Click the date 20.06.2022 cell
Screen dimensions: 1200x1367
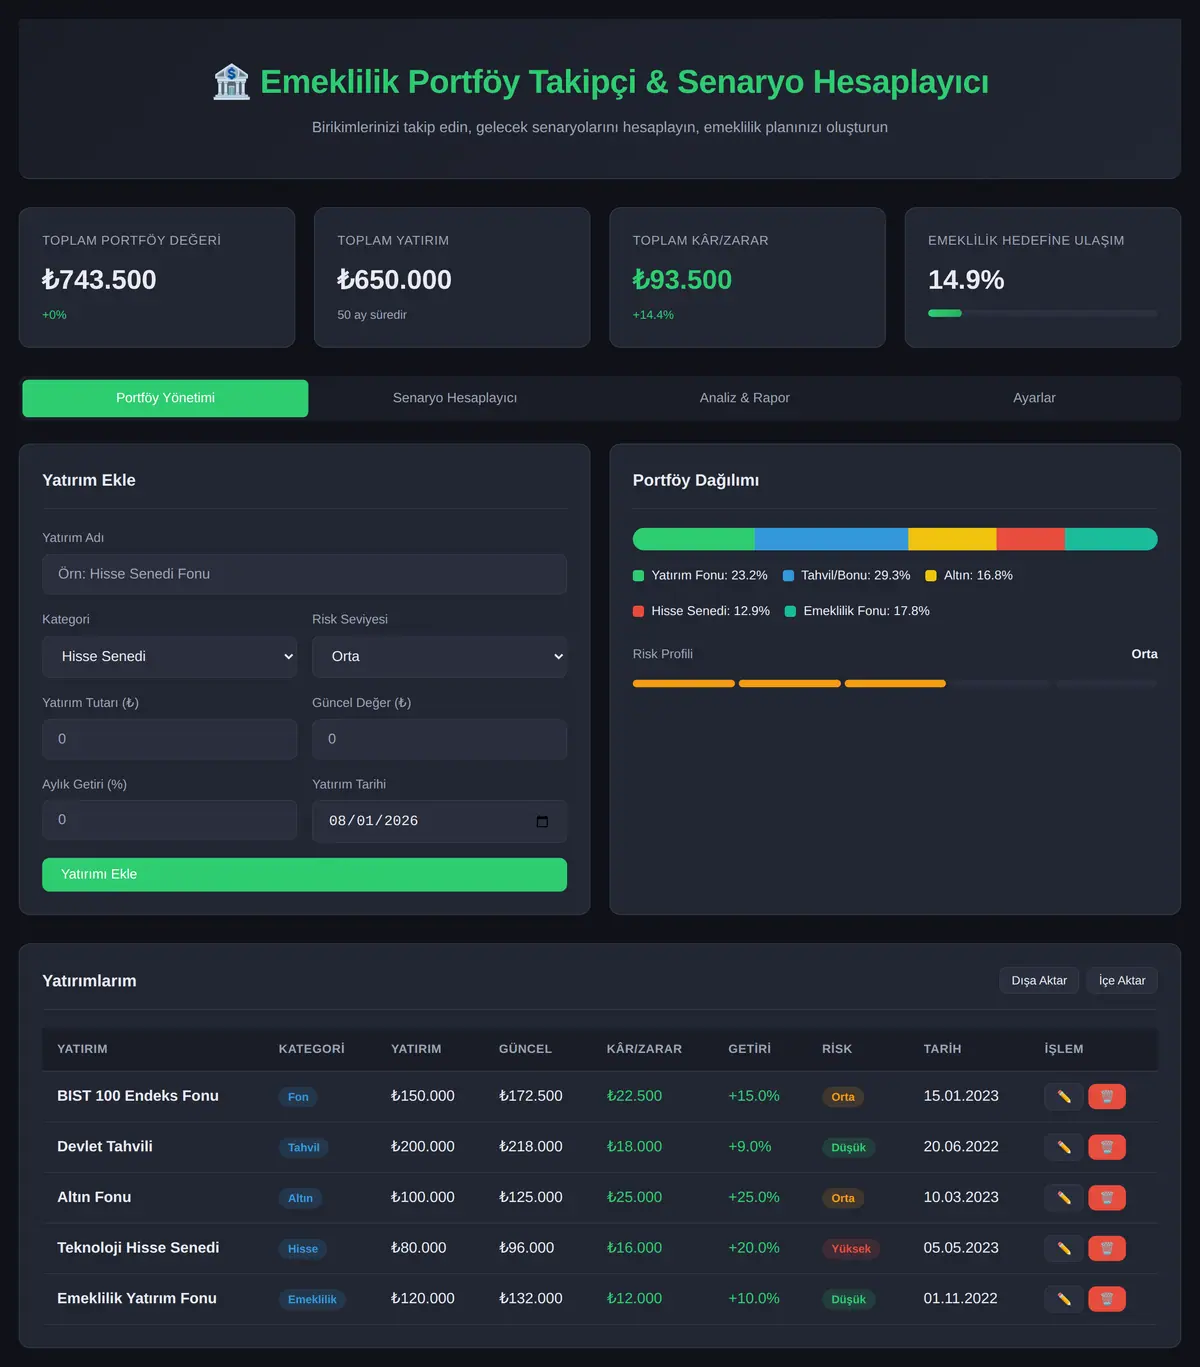[961, 1147]
